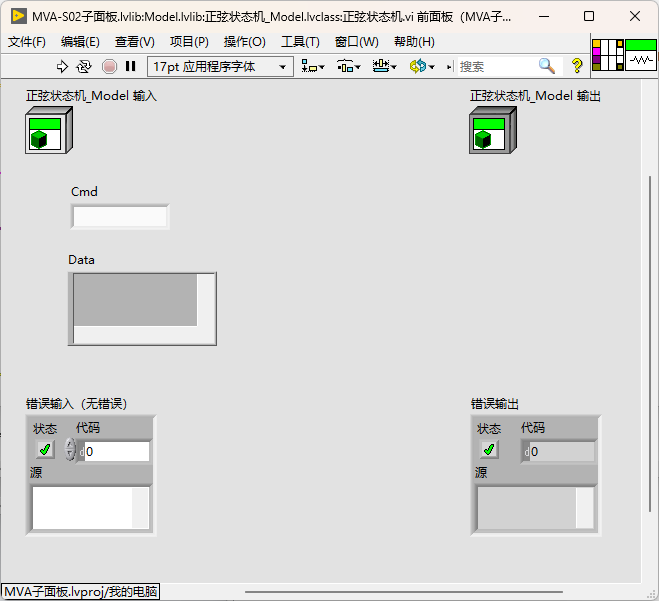This screenshot has height=601, width=659.
Task: Click the 正弦状态机_Model 输入 class control
Action: point(49,130)
